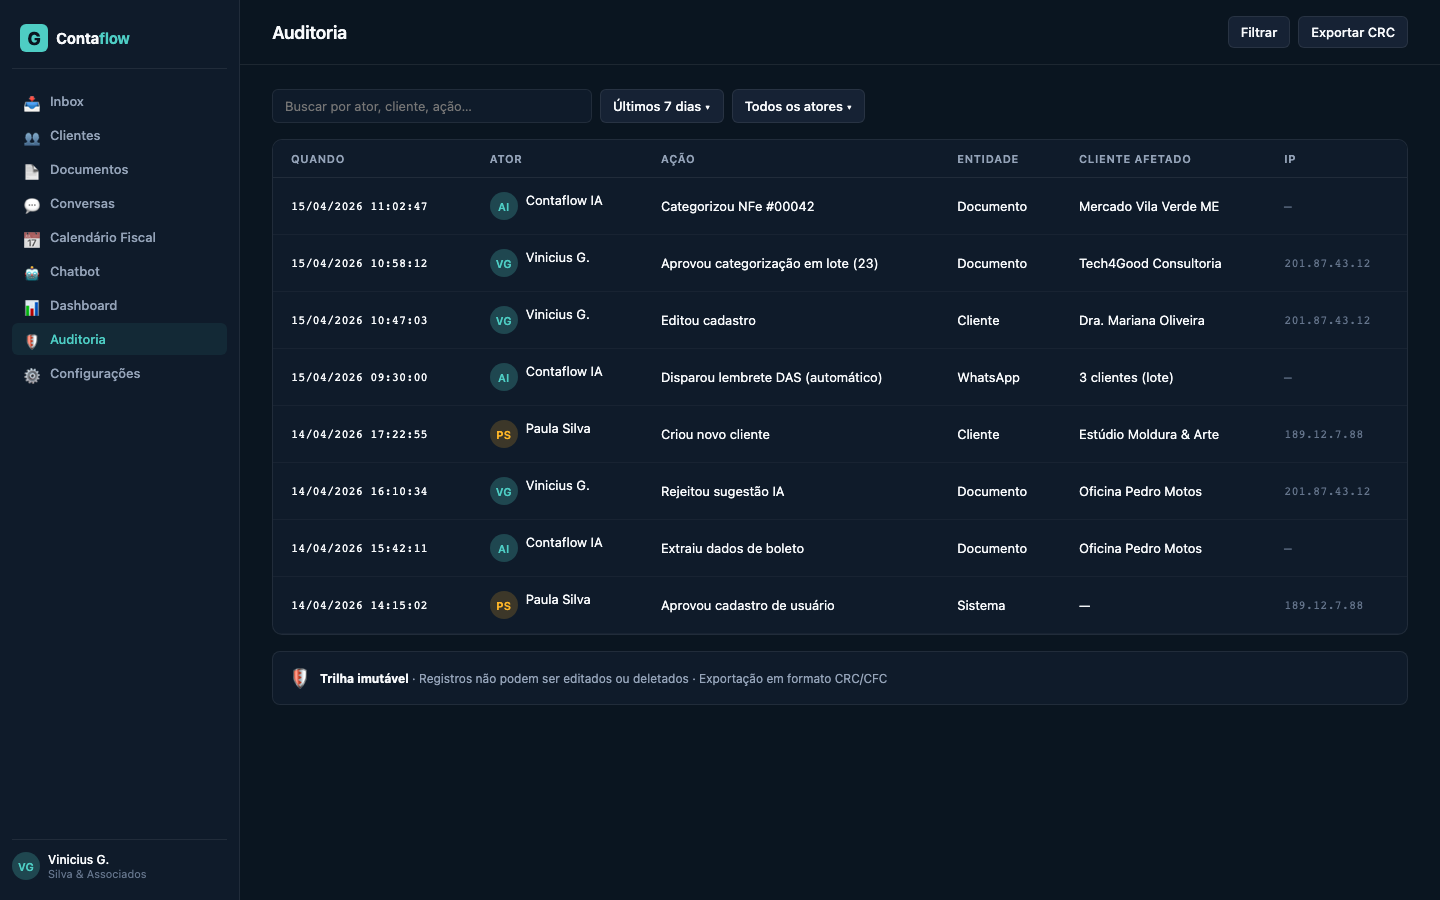Image resolution: width=1440 pixels, height=900 pixels.
Task: Click the Configurações gear icon
Action: (32, 375)
